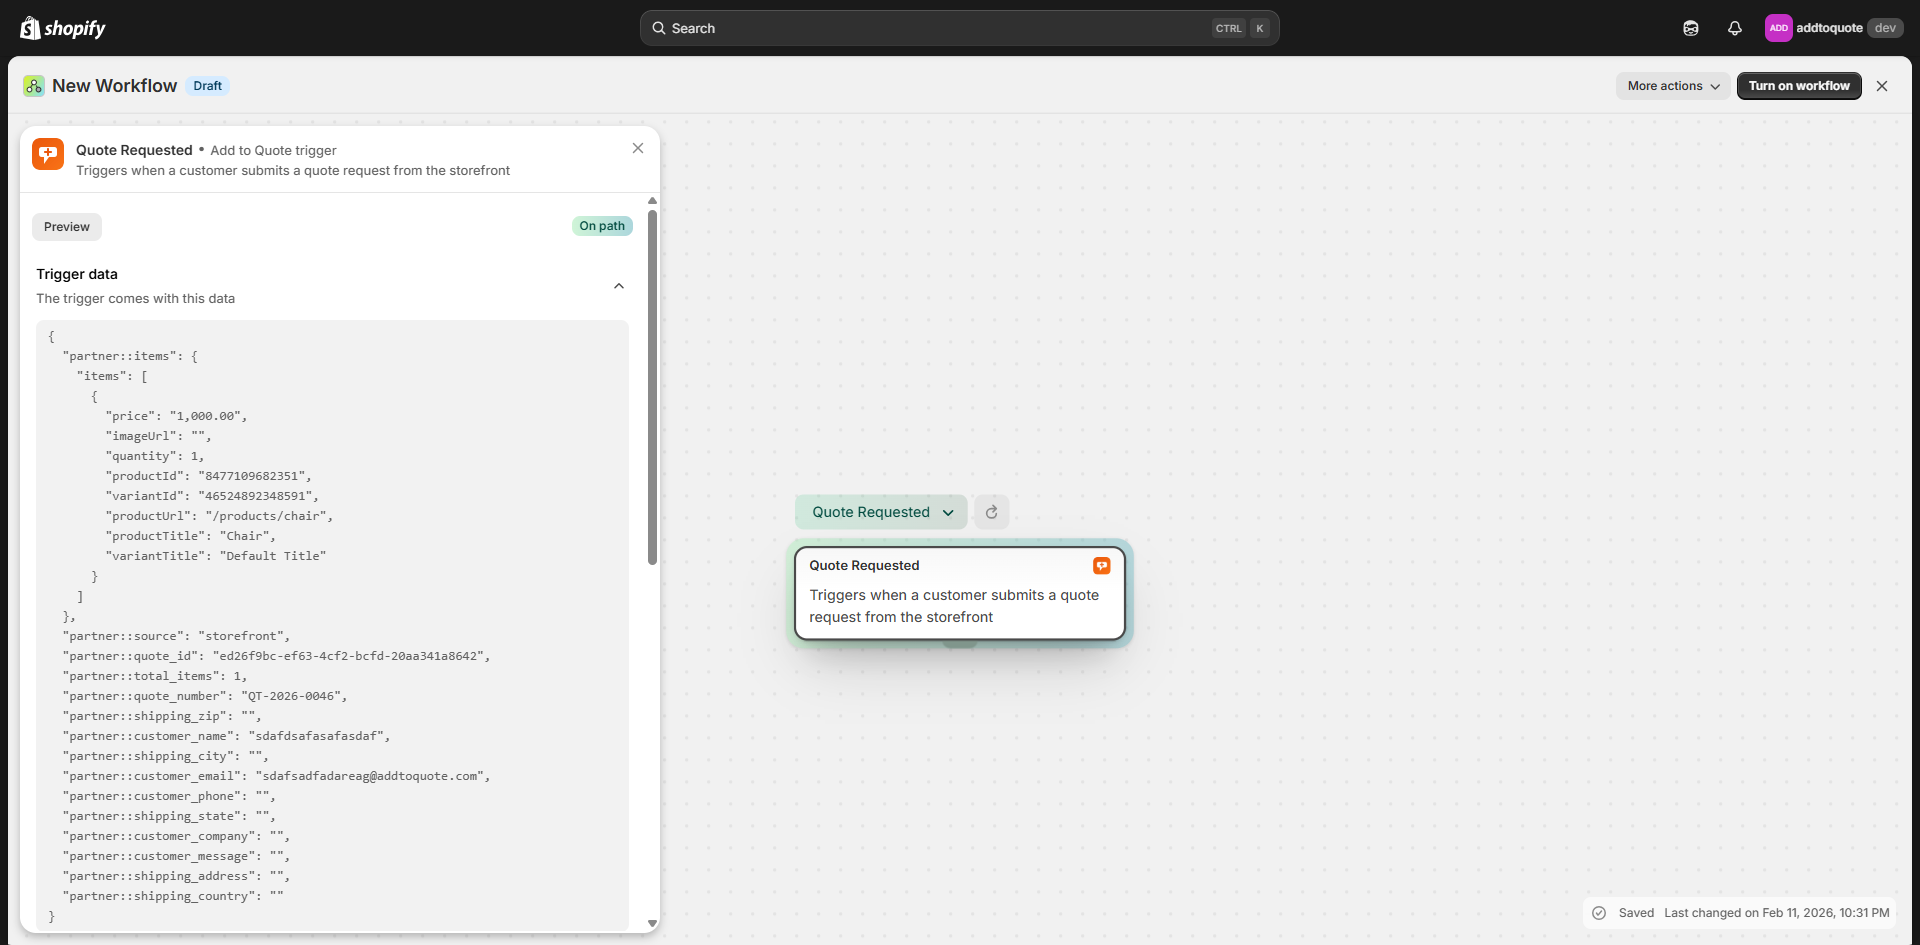Open the More actions dropdown
Viewport: 1920px width, 945px height.
[1672, 86]
